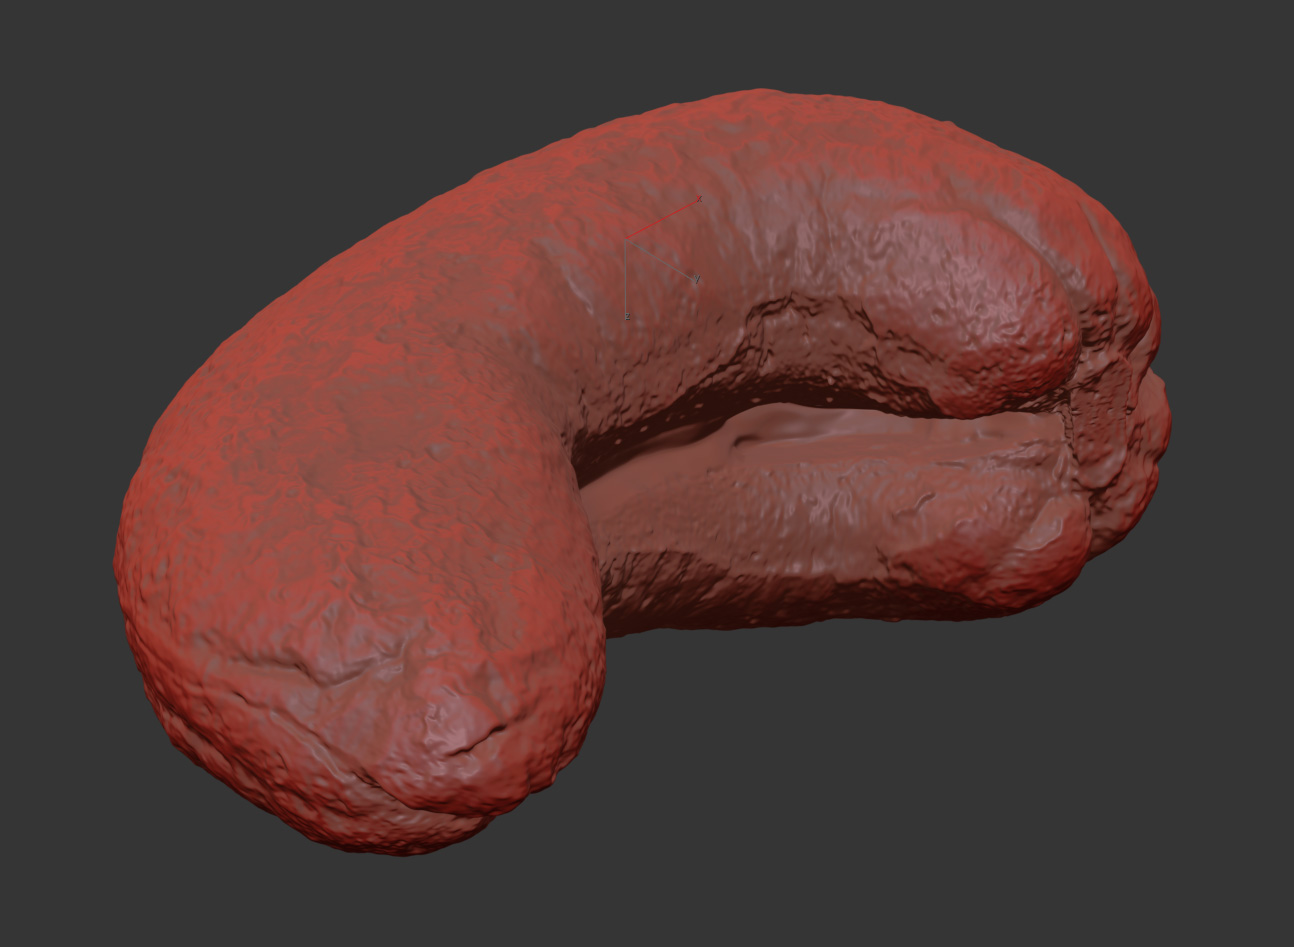The image size is (1294, 947).
Task: Click the gray Y axis line
Action: tap(660, 259)
